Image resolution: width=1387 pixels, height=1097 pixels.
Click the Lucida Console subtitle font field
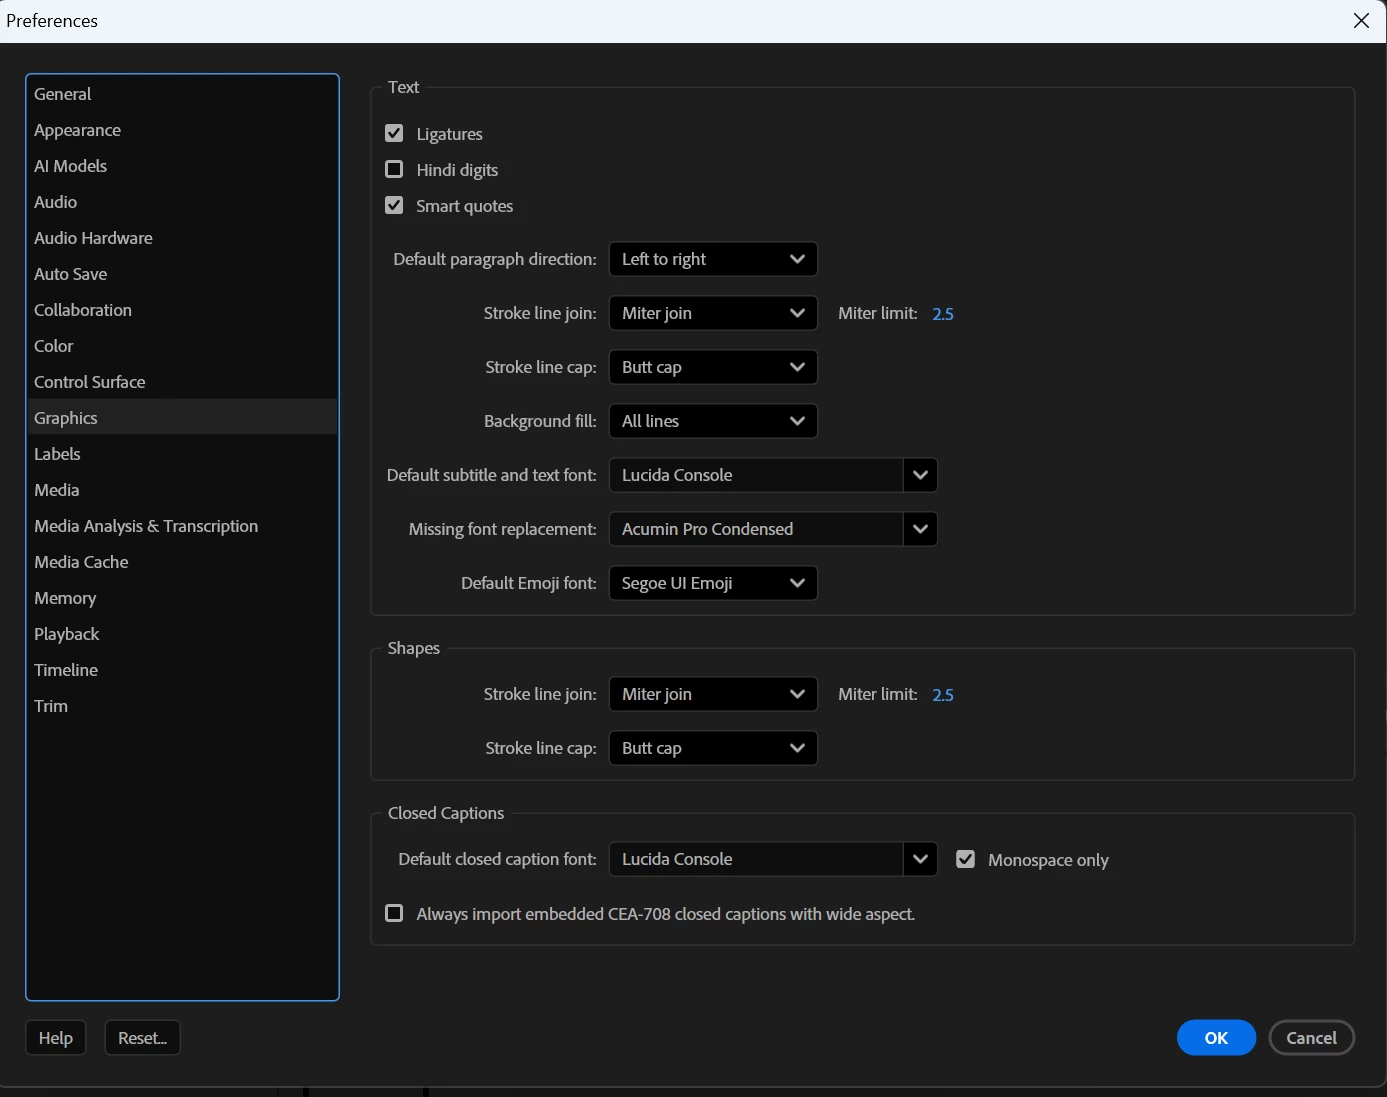click(x=756, y=475)
